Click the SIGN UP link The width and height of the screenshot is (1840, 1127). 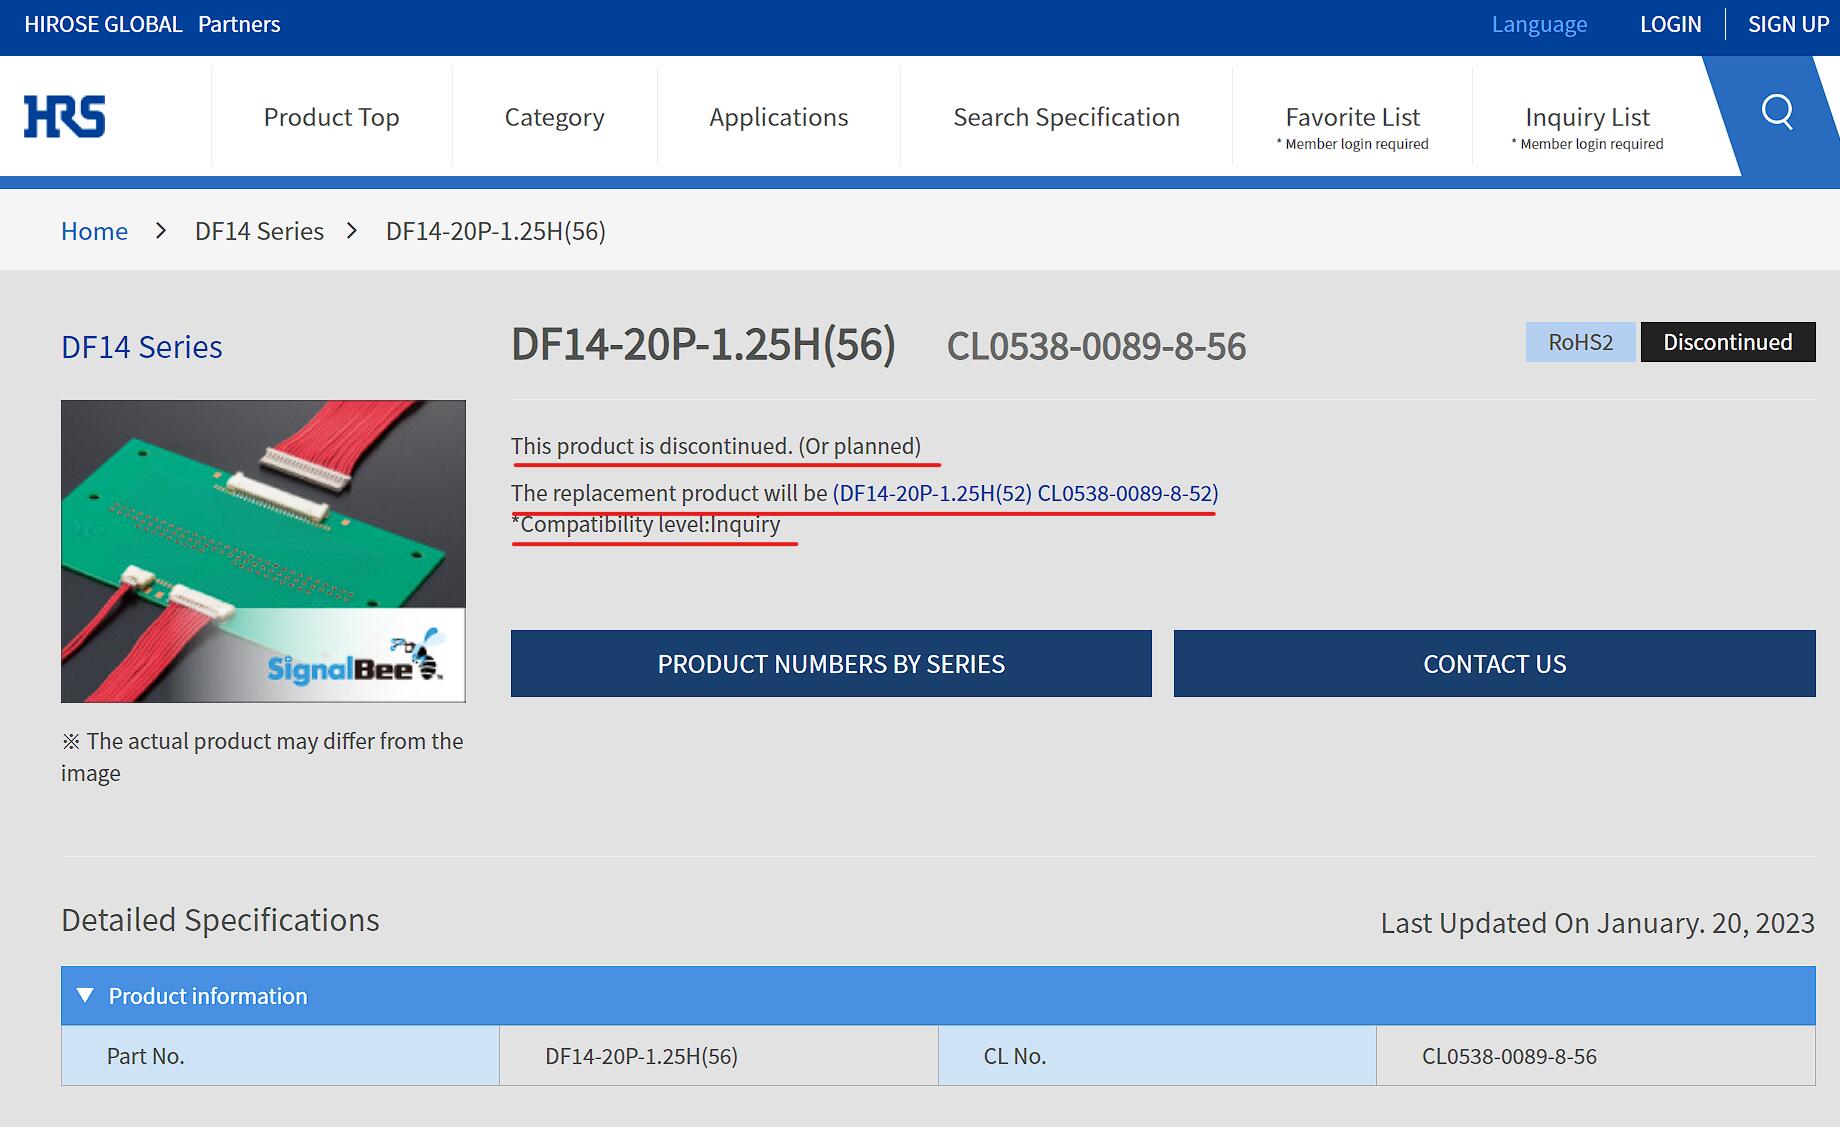(1788, 24)
